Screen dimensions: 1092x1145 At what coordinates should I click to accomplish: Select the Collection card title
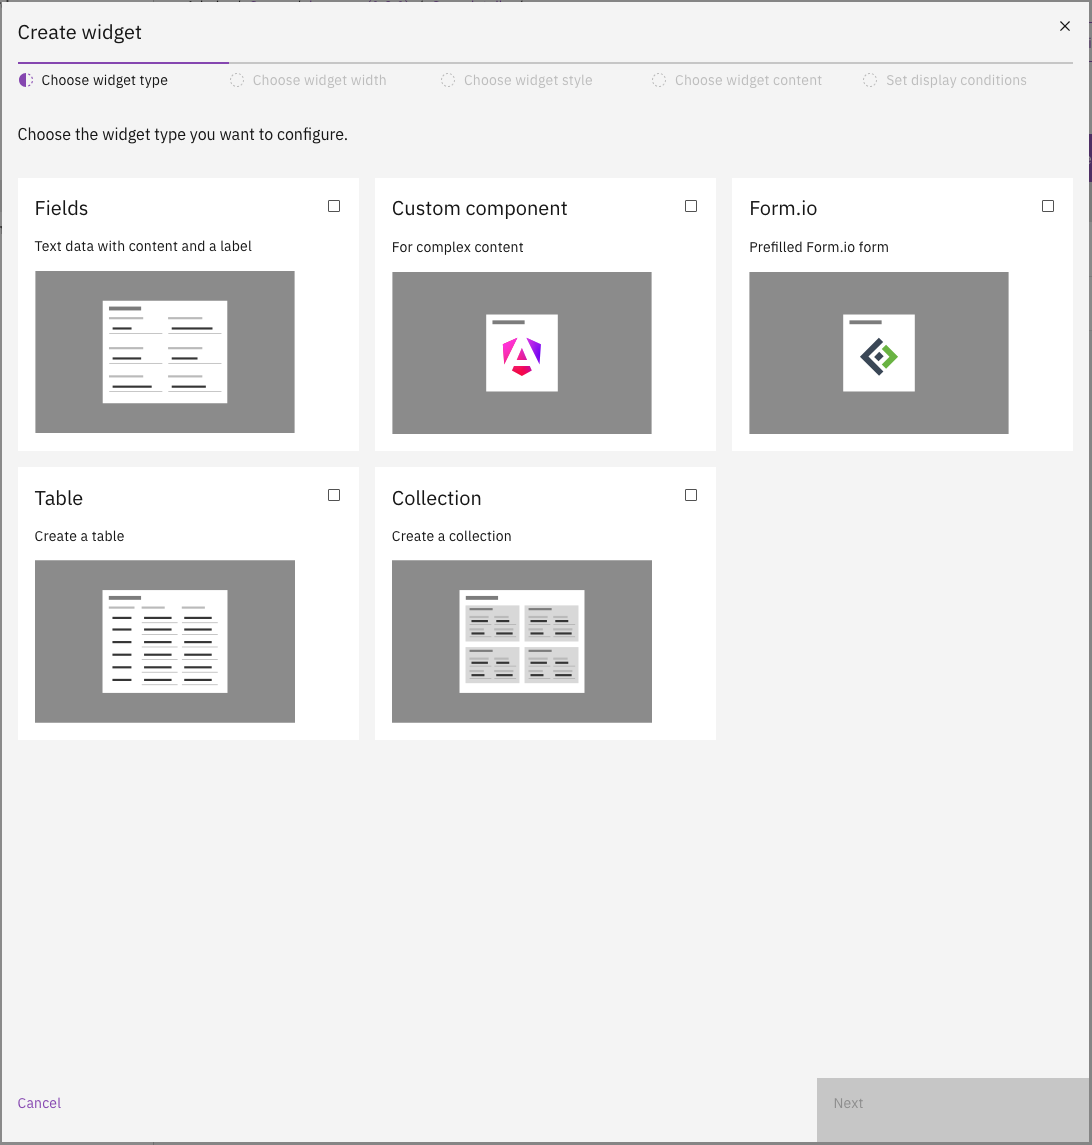tap(436, 498)
